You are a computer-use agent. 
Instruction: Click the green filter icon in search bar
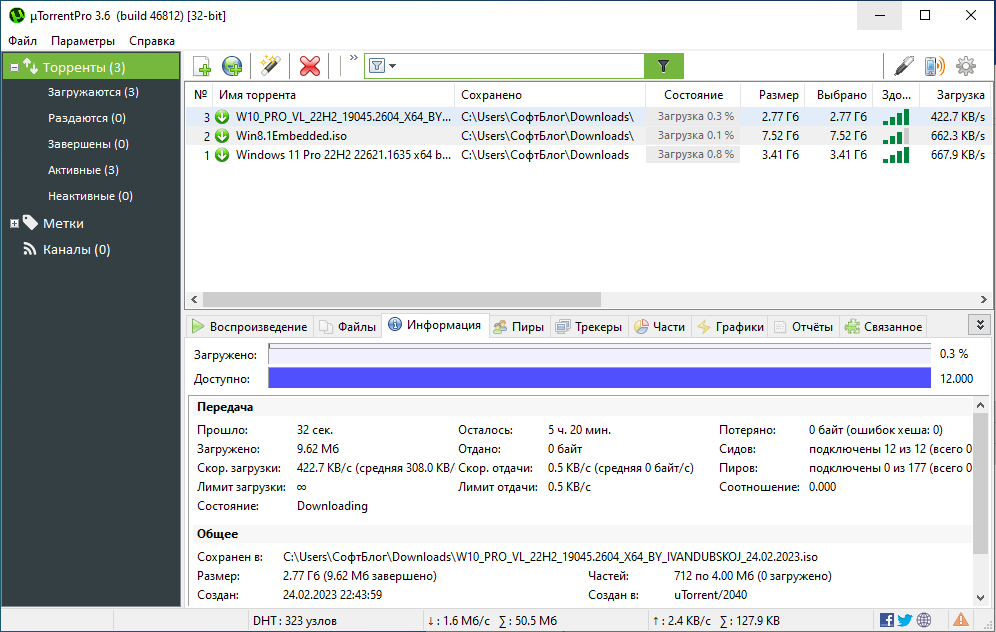663,65
